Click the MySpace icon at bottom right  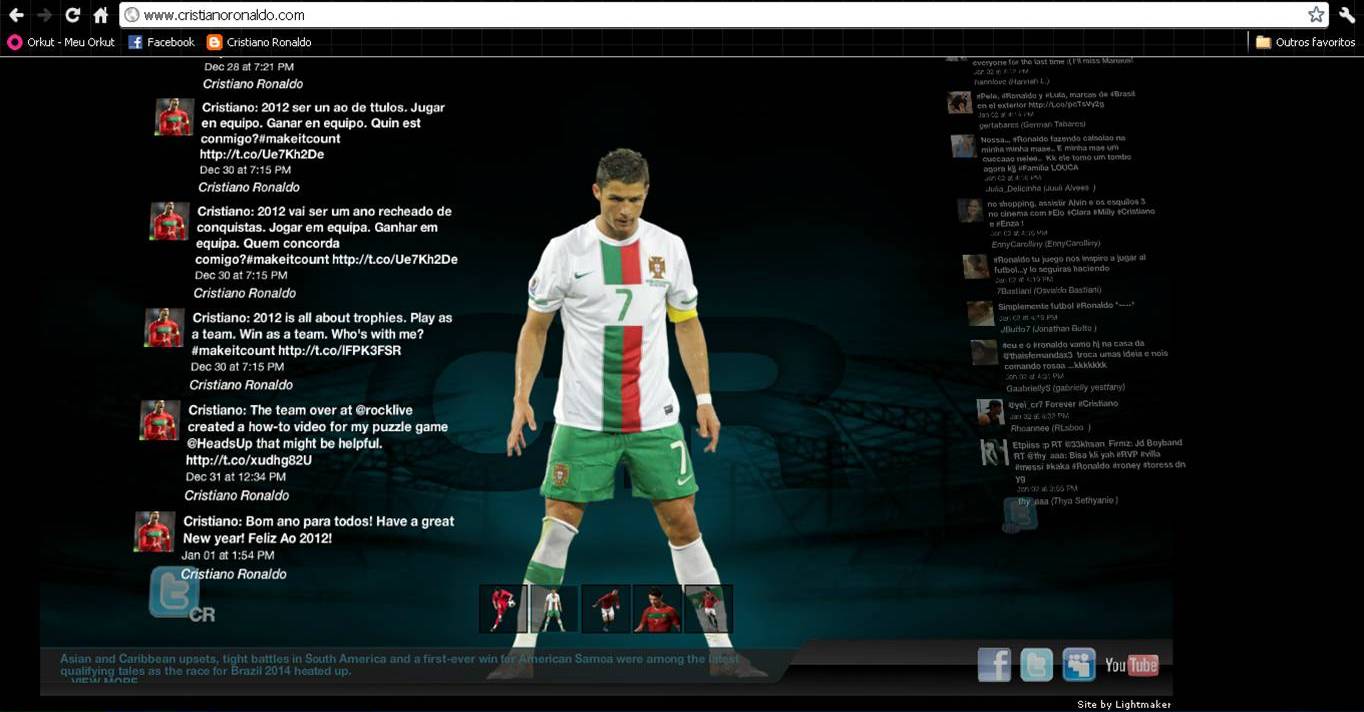click(x=1078, y=663)
